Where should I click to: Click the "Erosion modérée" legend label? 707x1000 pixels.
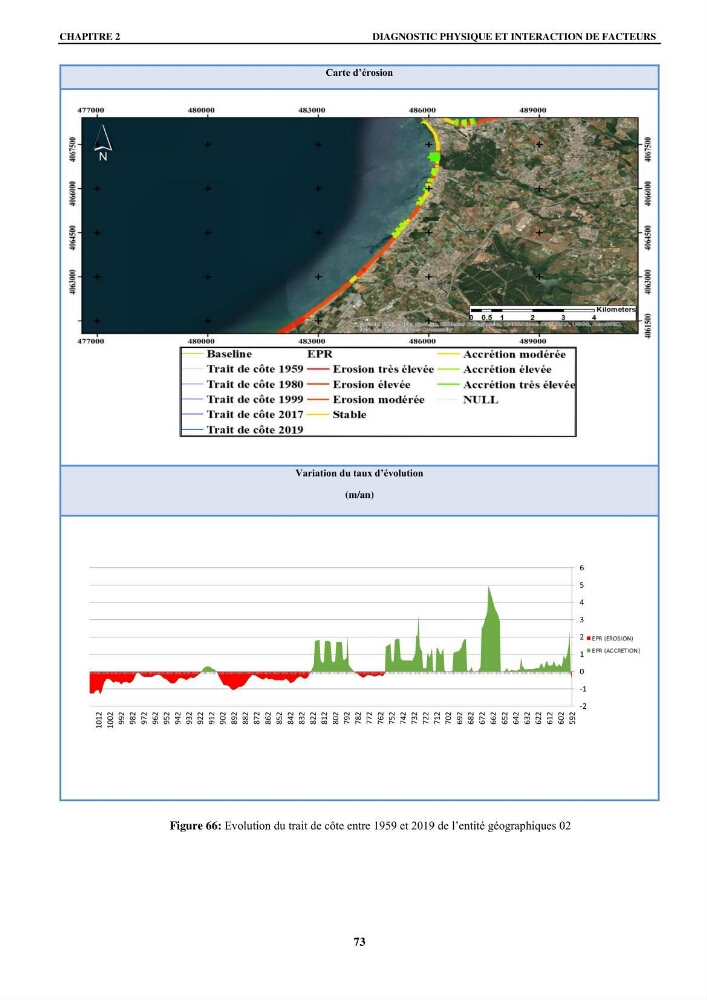click(x=378, y=400)
